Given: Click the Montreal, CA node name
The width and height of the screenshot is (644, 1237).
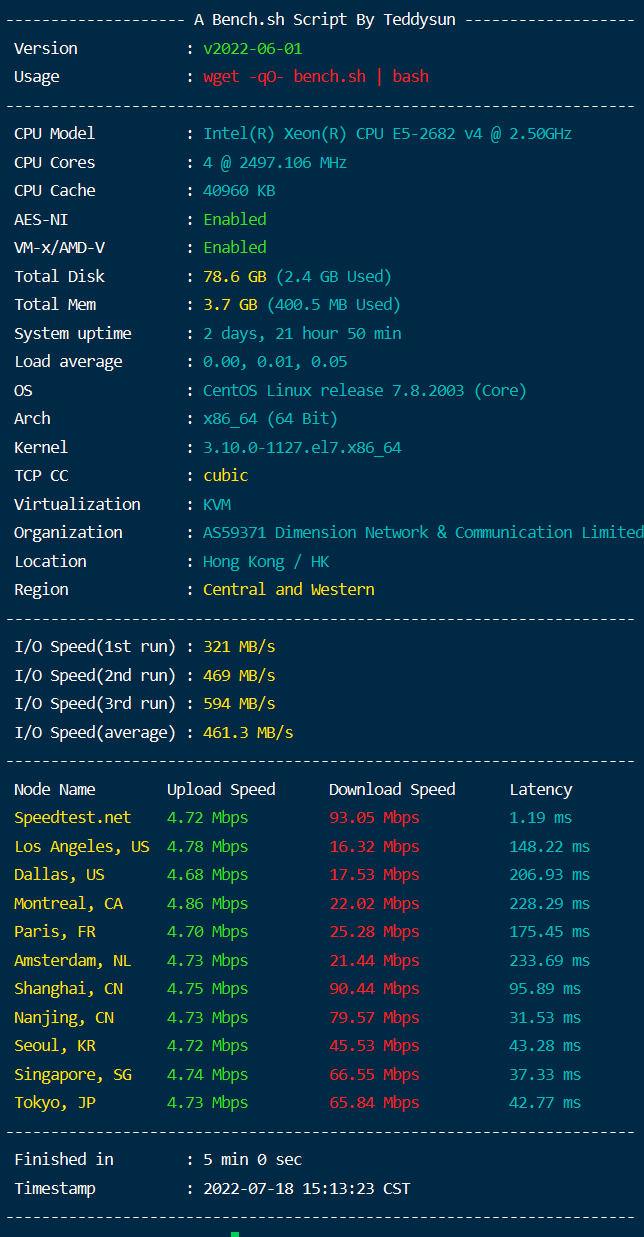Looking at the screenshot, I should 68,903.
